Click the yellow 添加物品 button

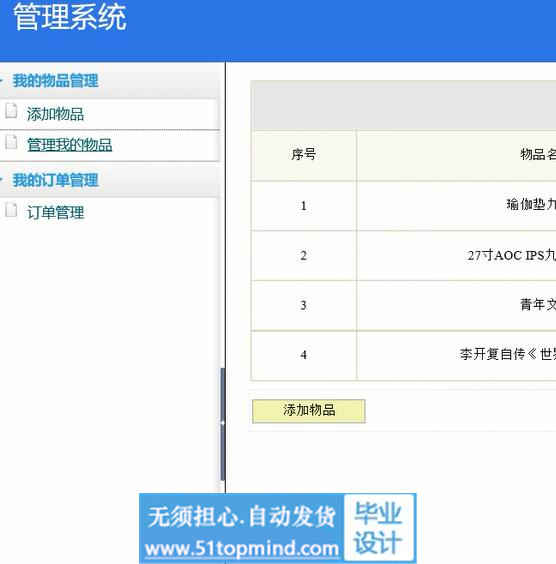click(x=309, y=411)
